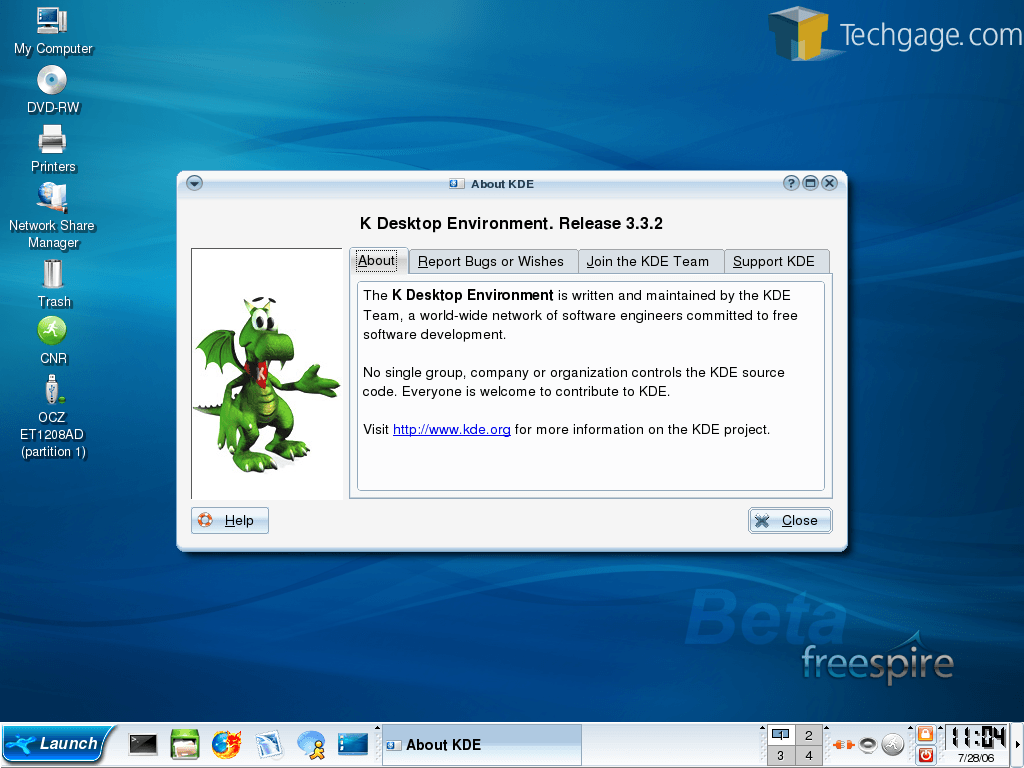Click the lock/logout applet handle arrow
Viewport: 1024px width, 768px height.
click(x=910, y=728)
